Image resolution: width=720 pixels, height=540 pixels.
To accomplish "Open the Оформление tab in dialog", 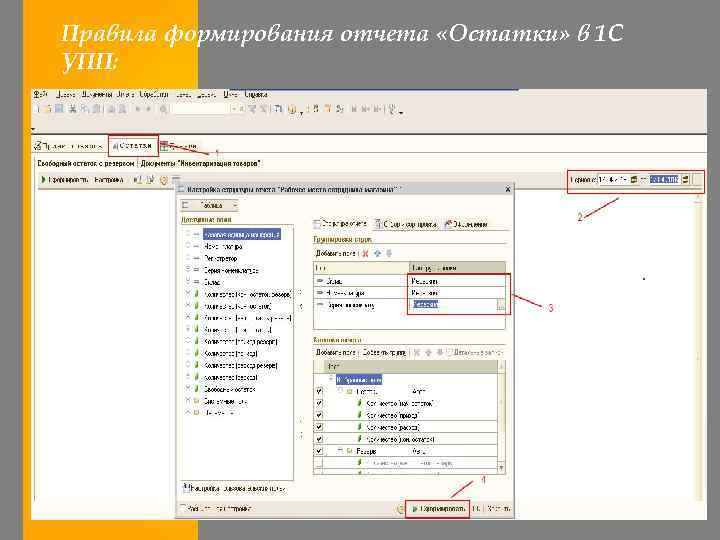I will [x=466, y=224].
